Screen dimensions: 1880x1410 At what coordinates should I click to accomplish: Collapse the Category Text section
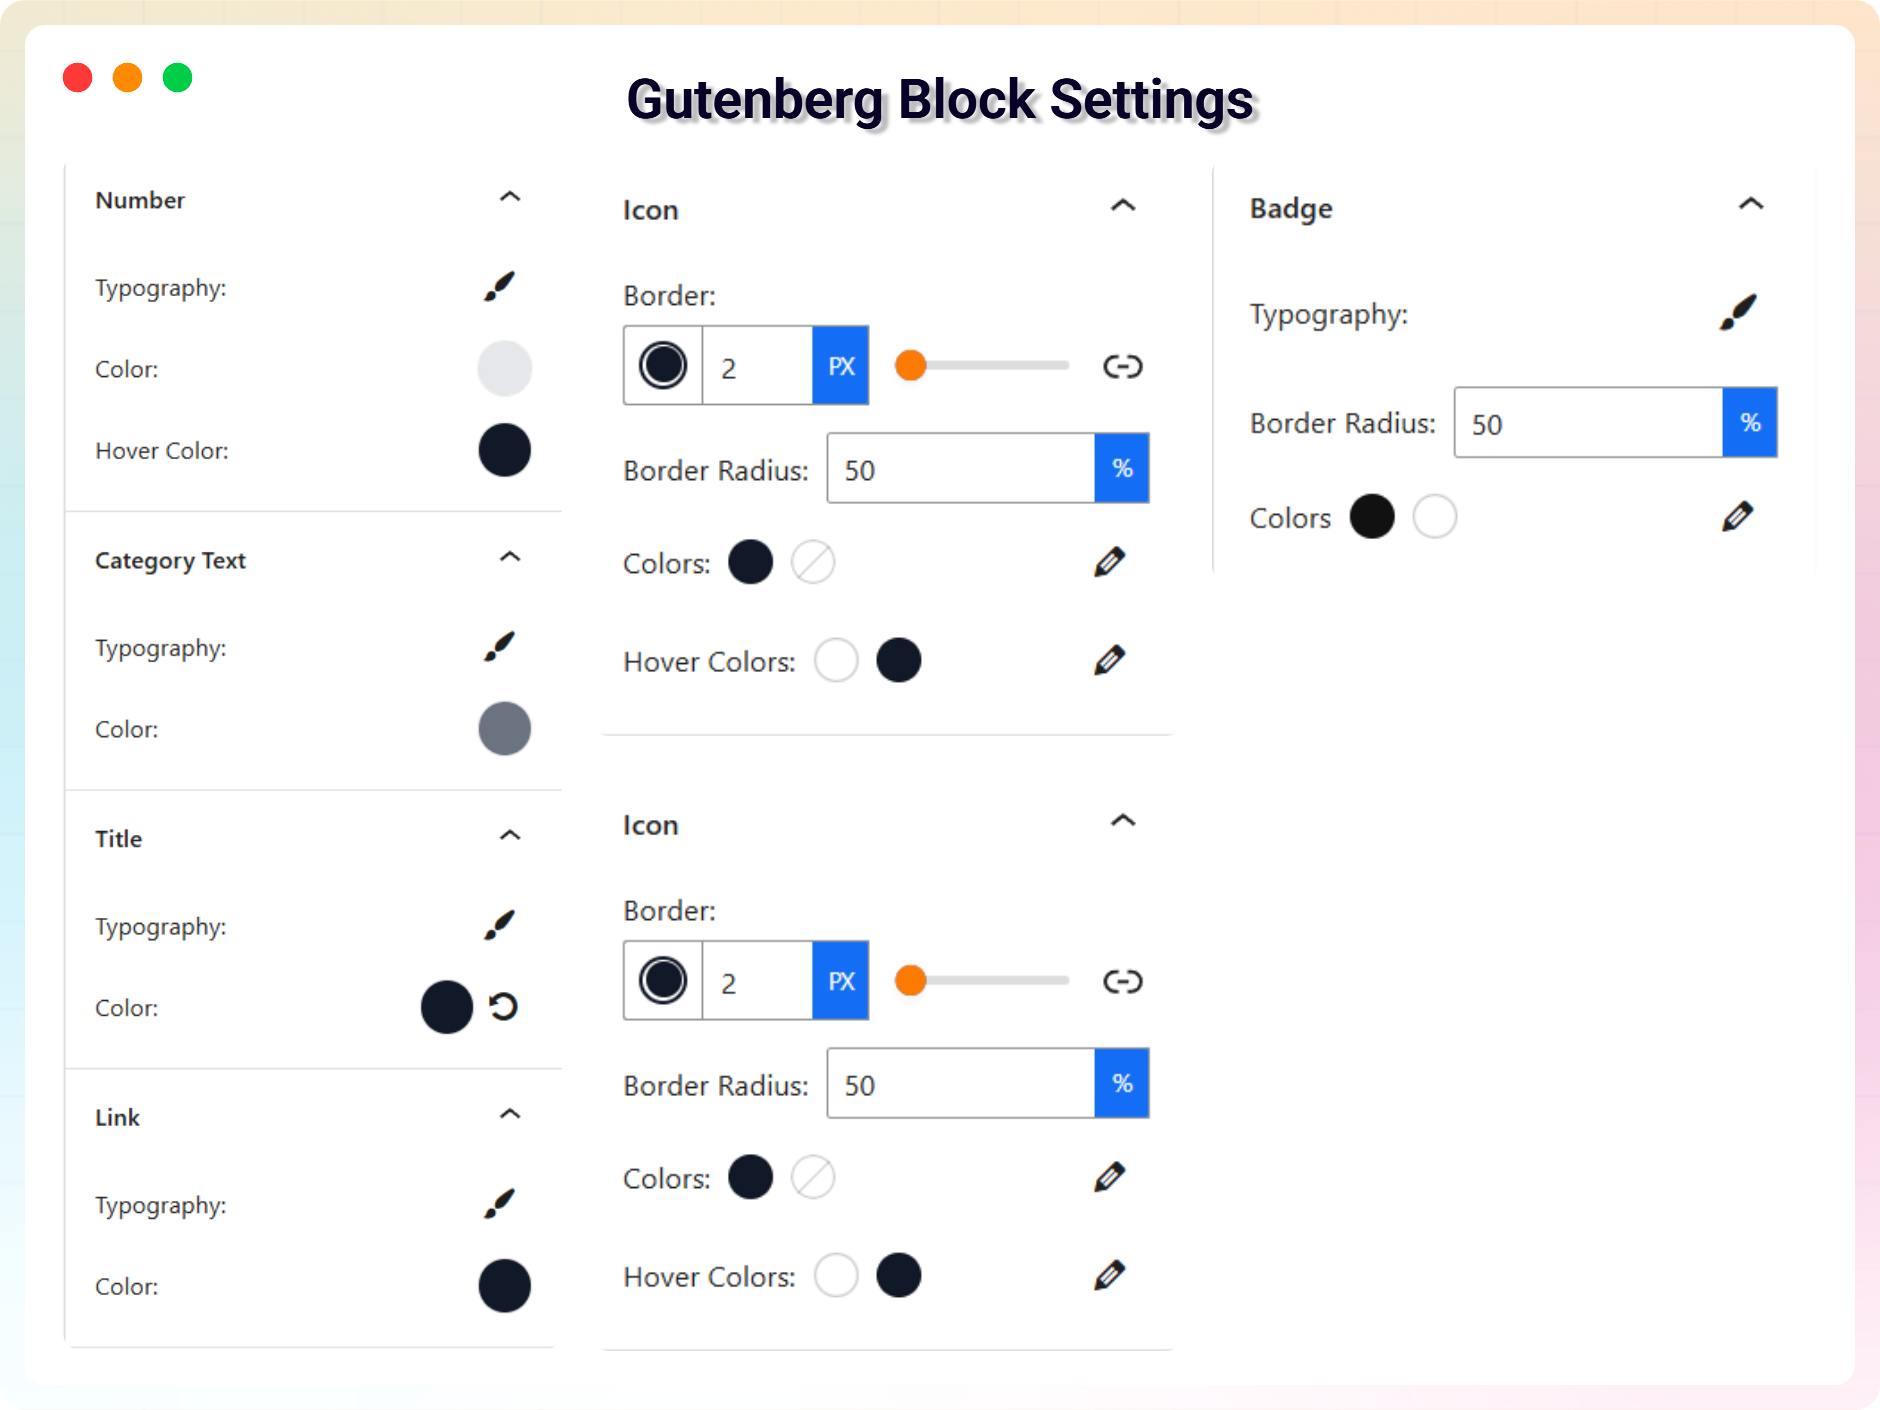[x=510, y=558]
